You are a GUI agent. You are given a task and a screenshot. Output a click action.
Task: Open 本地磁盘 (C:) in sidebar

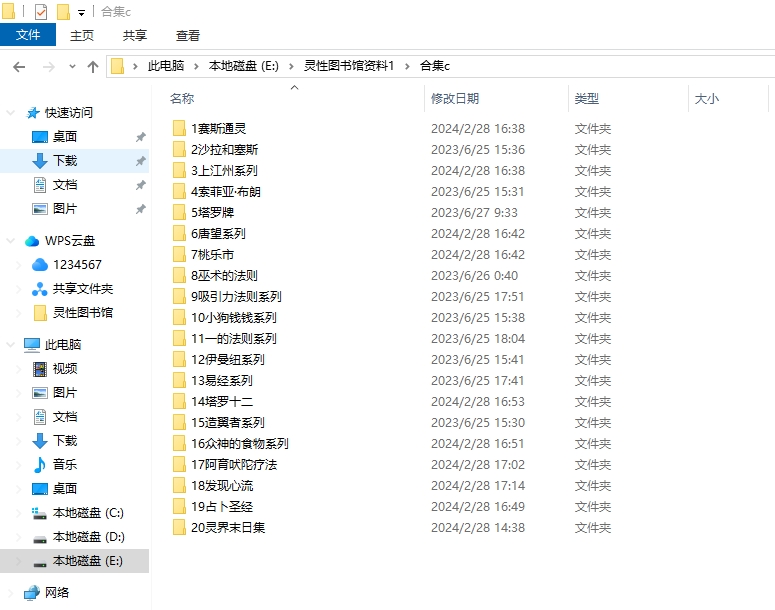click(88, 513)
